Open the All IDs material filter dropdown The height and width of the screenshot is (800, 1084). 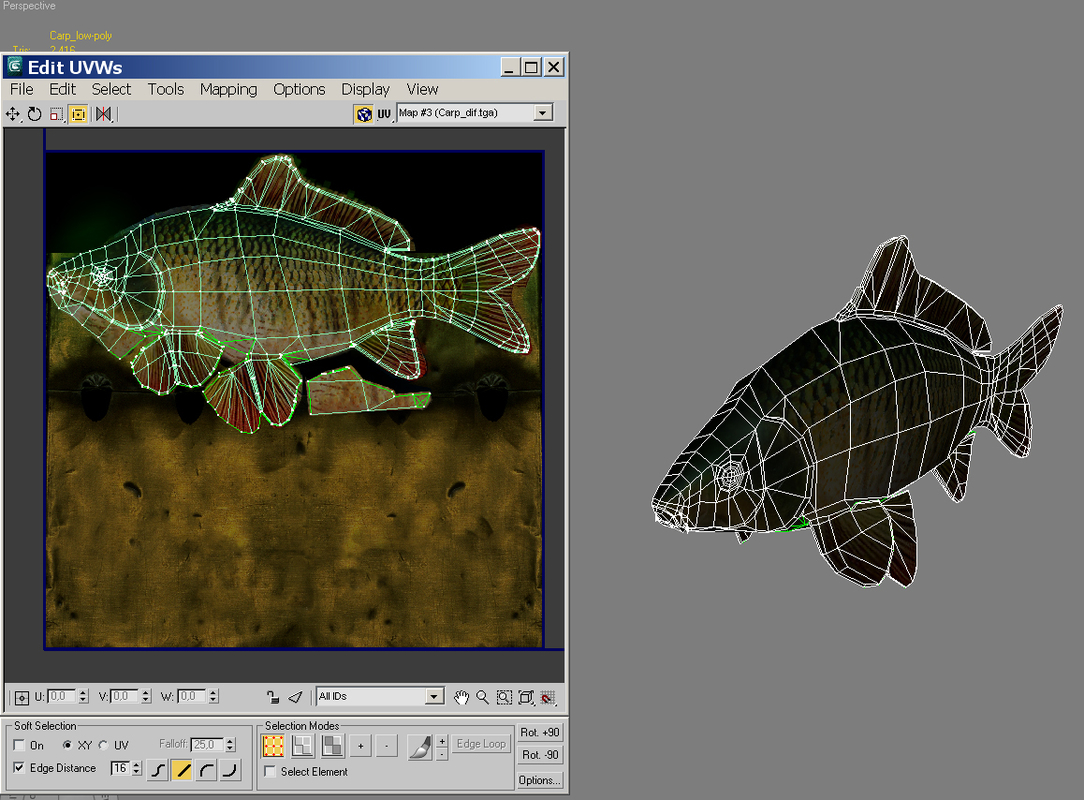click(x=435, y=696)
